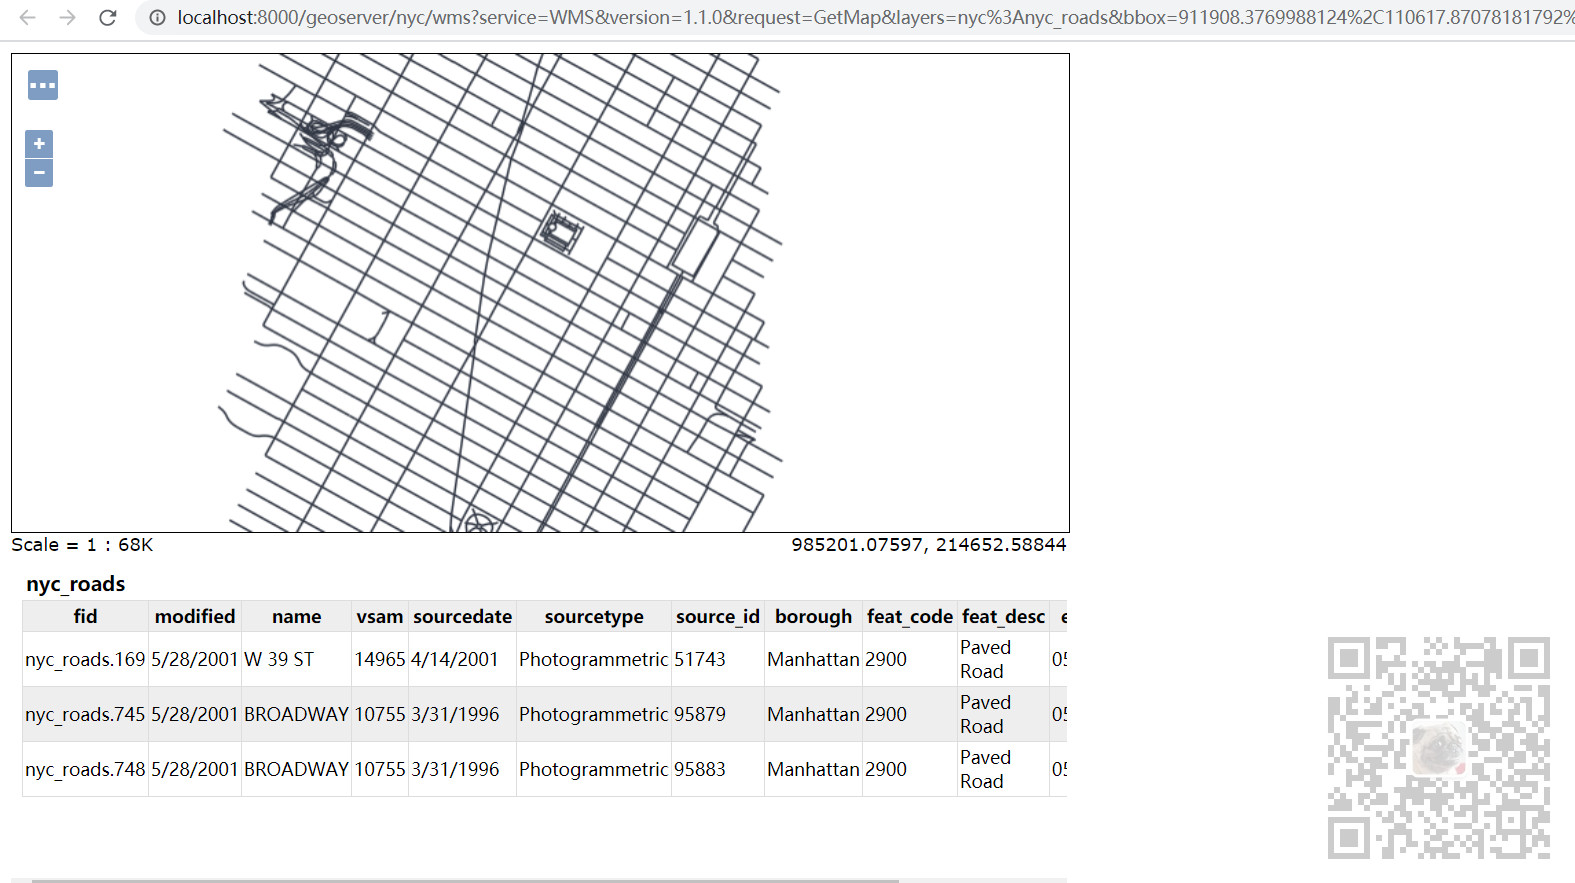Click the source_id column header
1575x883 pixels.
pos(718,616)
